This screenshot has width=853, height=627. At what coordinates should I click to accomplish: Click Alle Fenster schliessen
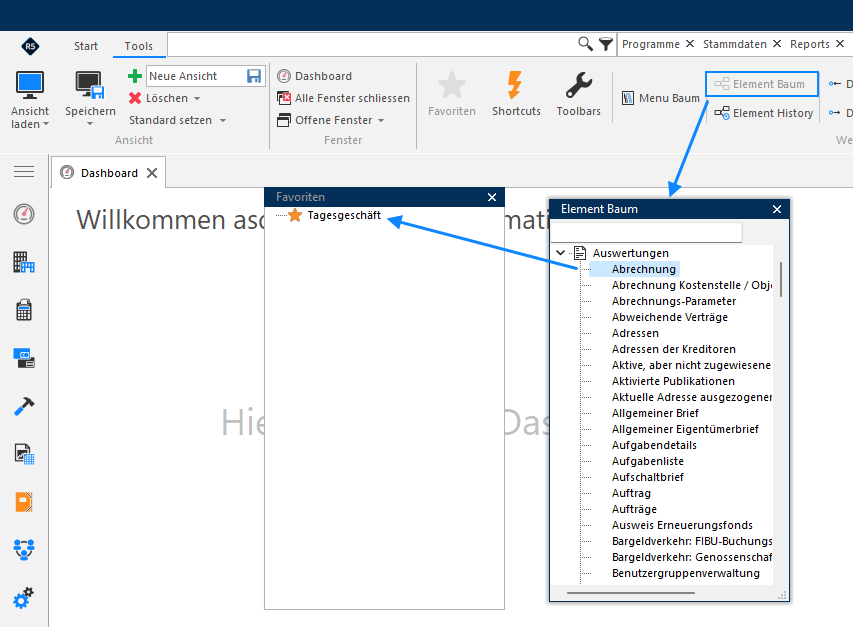point(343,98)
